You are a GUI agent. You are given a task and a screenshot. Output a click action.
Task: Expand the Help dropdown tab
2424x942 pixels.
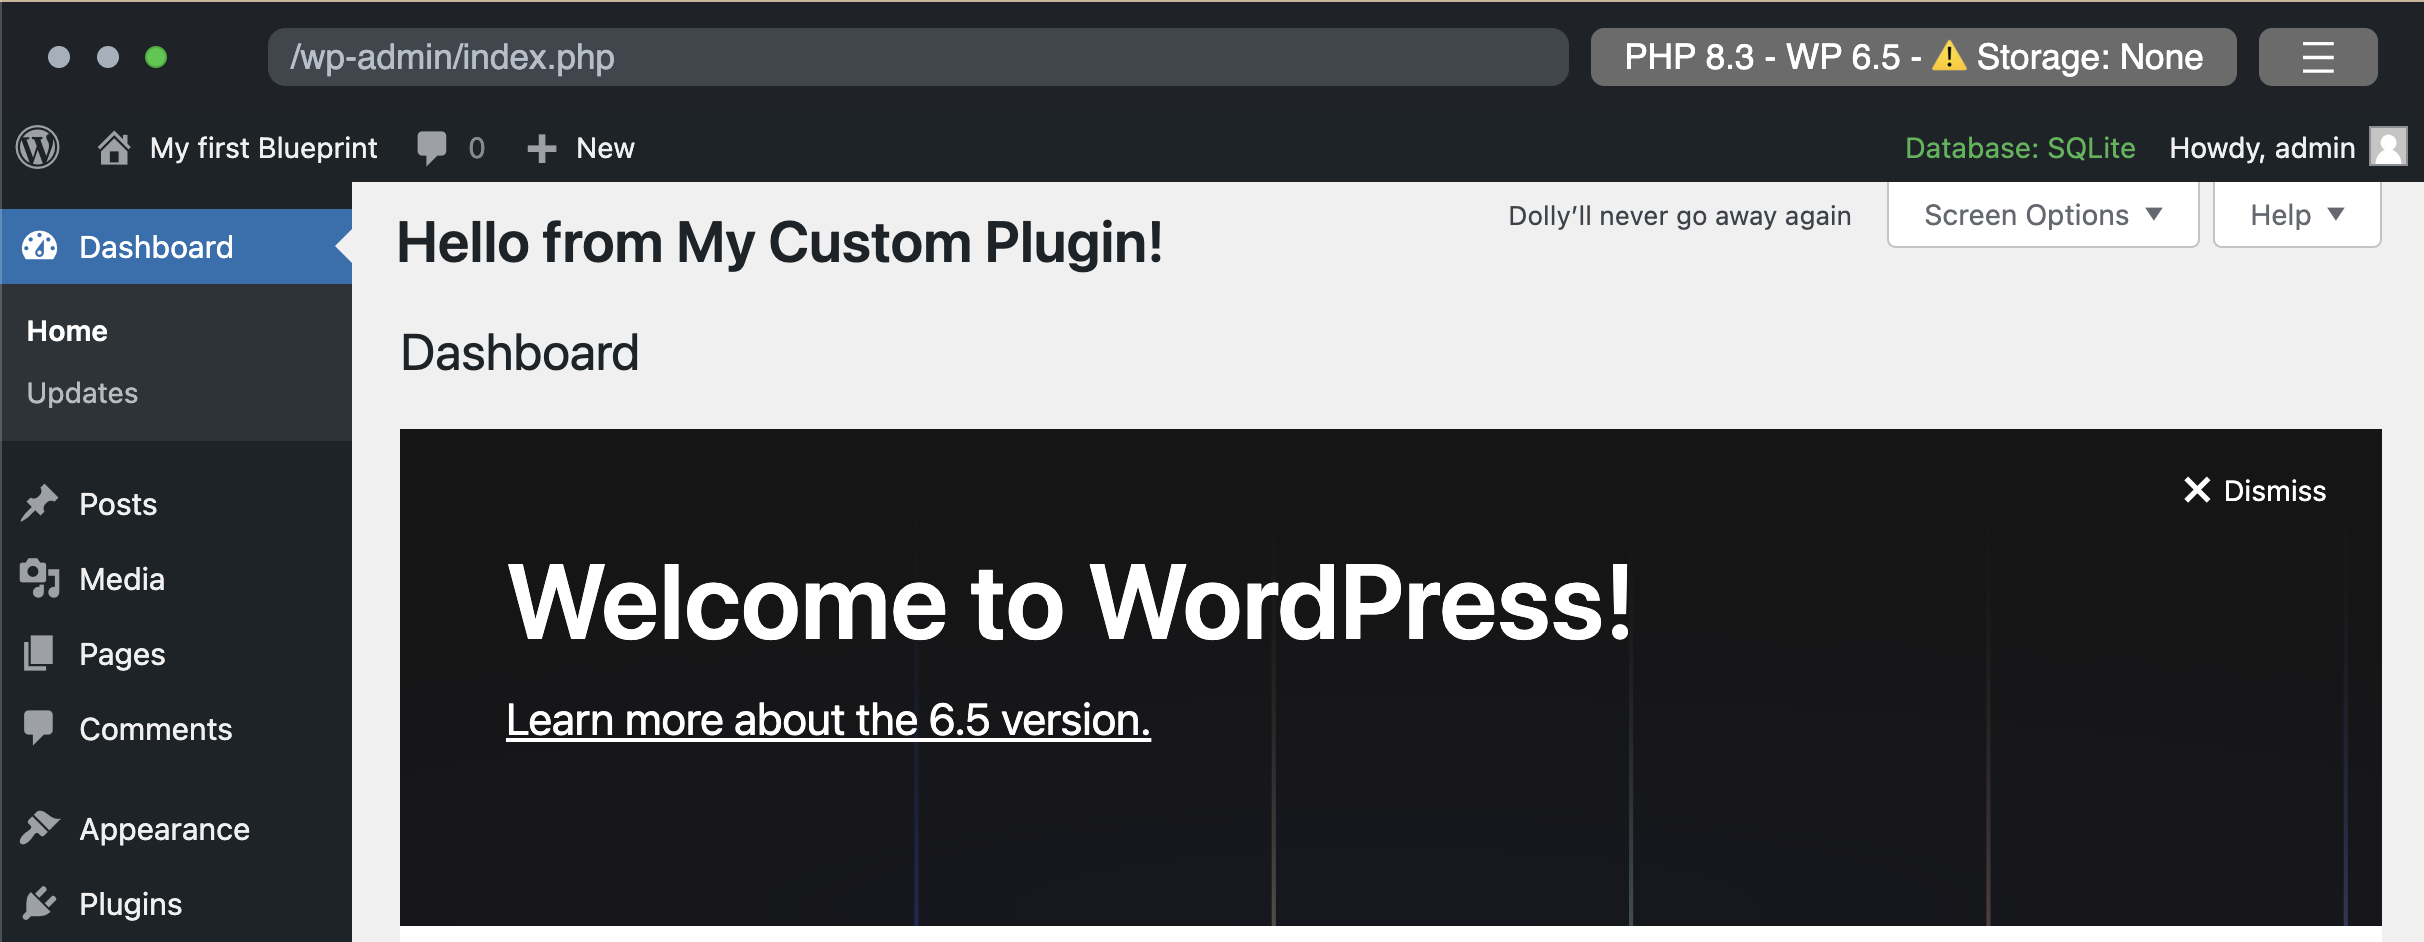tap(2296, 215)
